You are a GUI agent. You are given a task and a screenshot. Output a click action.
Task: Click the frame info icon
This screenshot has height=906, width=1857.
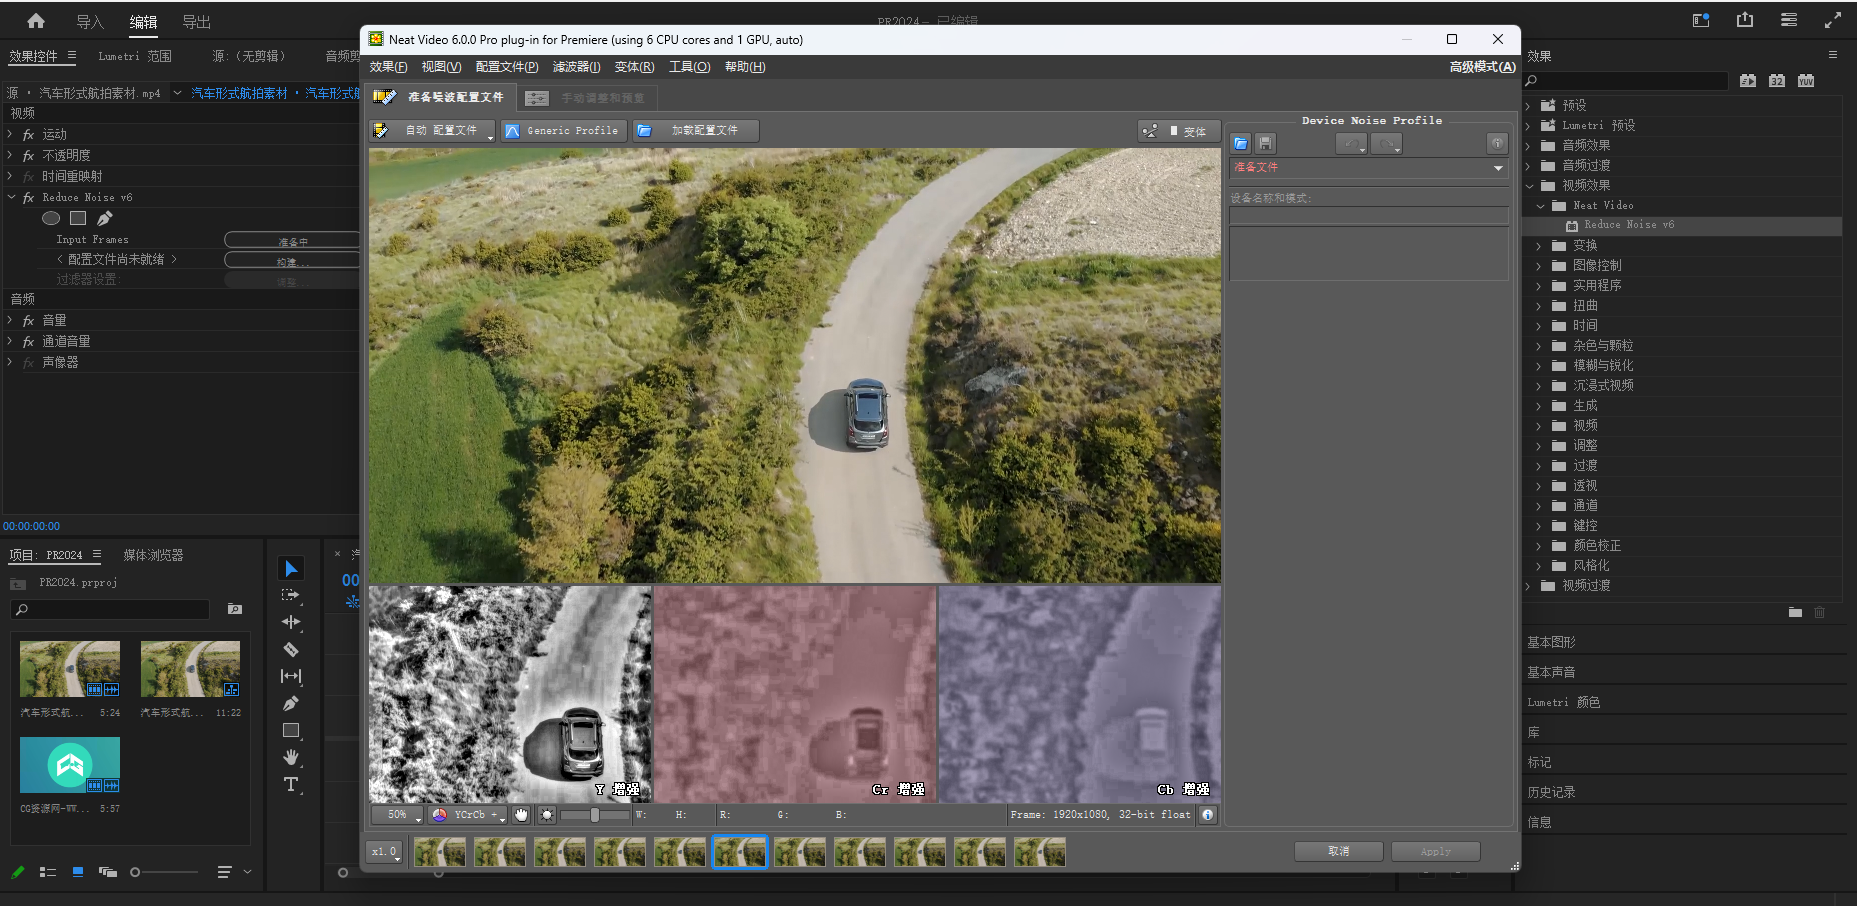pyautogui.click(x=1208, y=815)
